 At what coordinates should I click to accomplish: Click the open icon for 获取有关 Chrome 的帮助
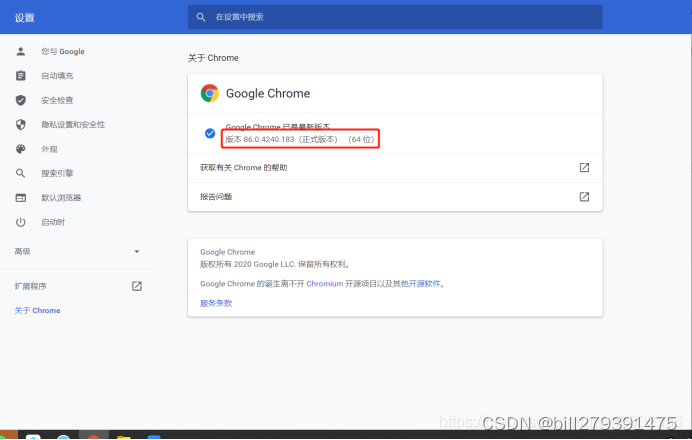coord(584,167)
